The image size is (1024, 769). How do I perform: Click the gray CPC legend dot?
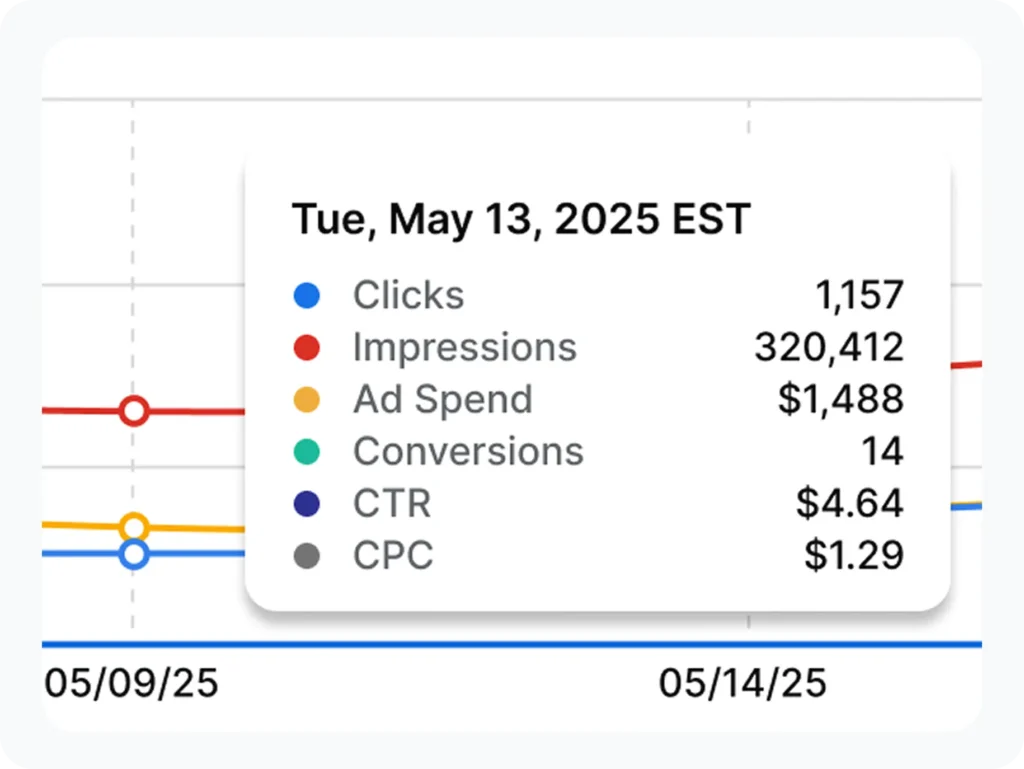306,556
